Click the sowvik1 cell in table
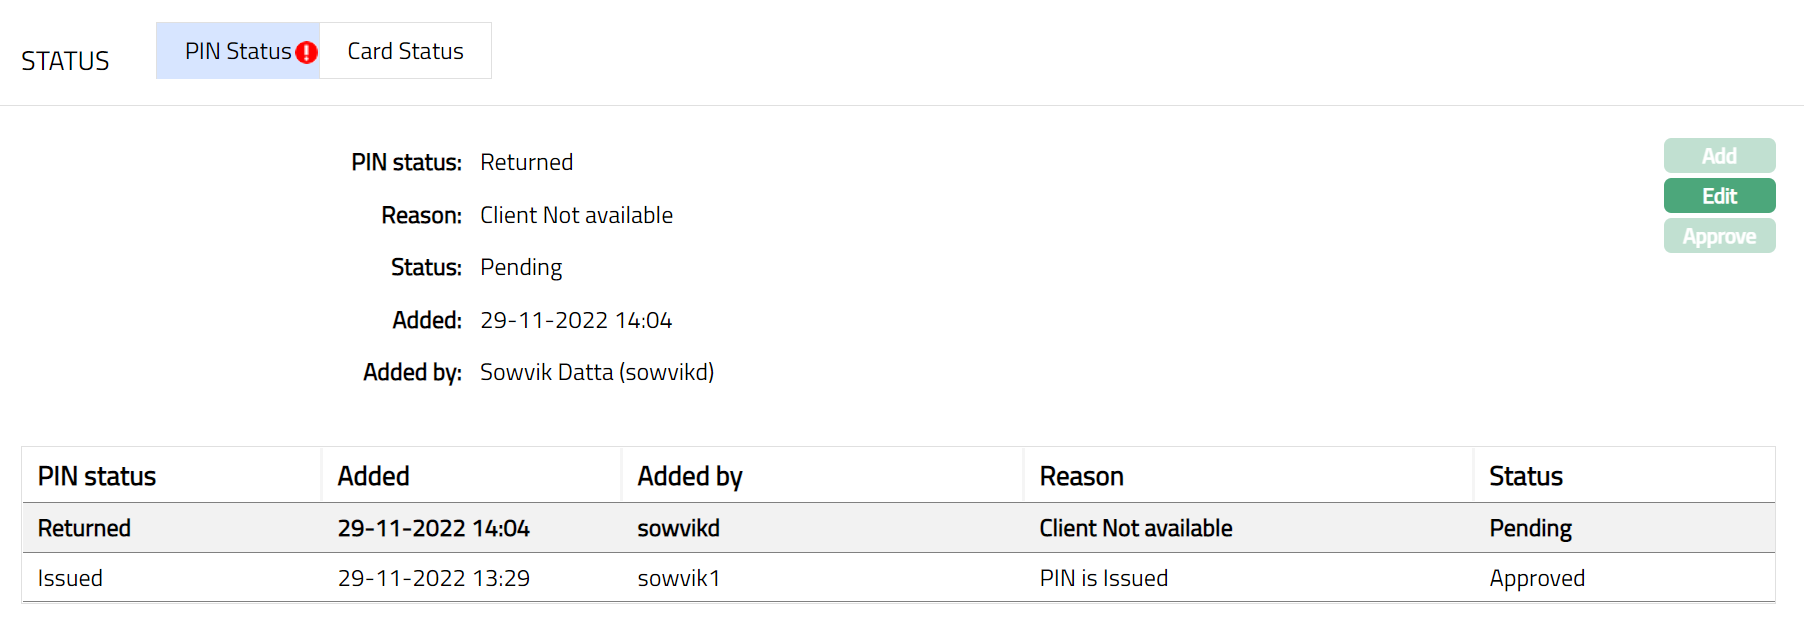The height and width of the screenshot is (617, 1804). pyautogui.click(x=678, y=578)
